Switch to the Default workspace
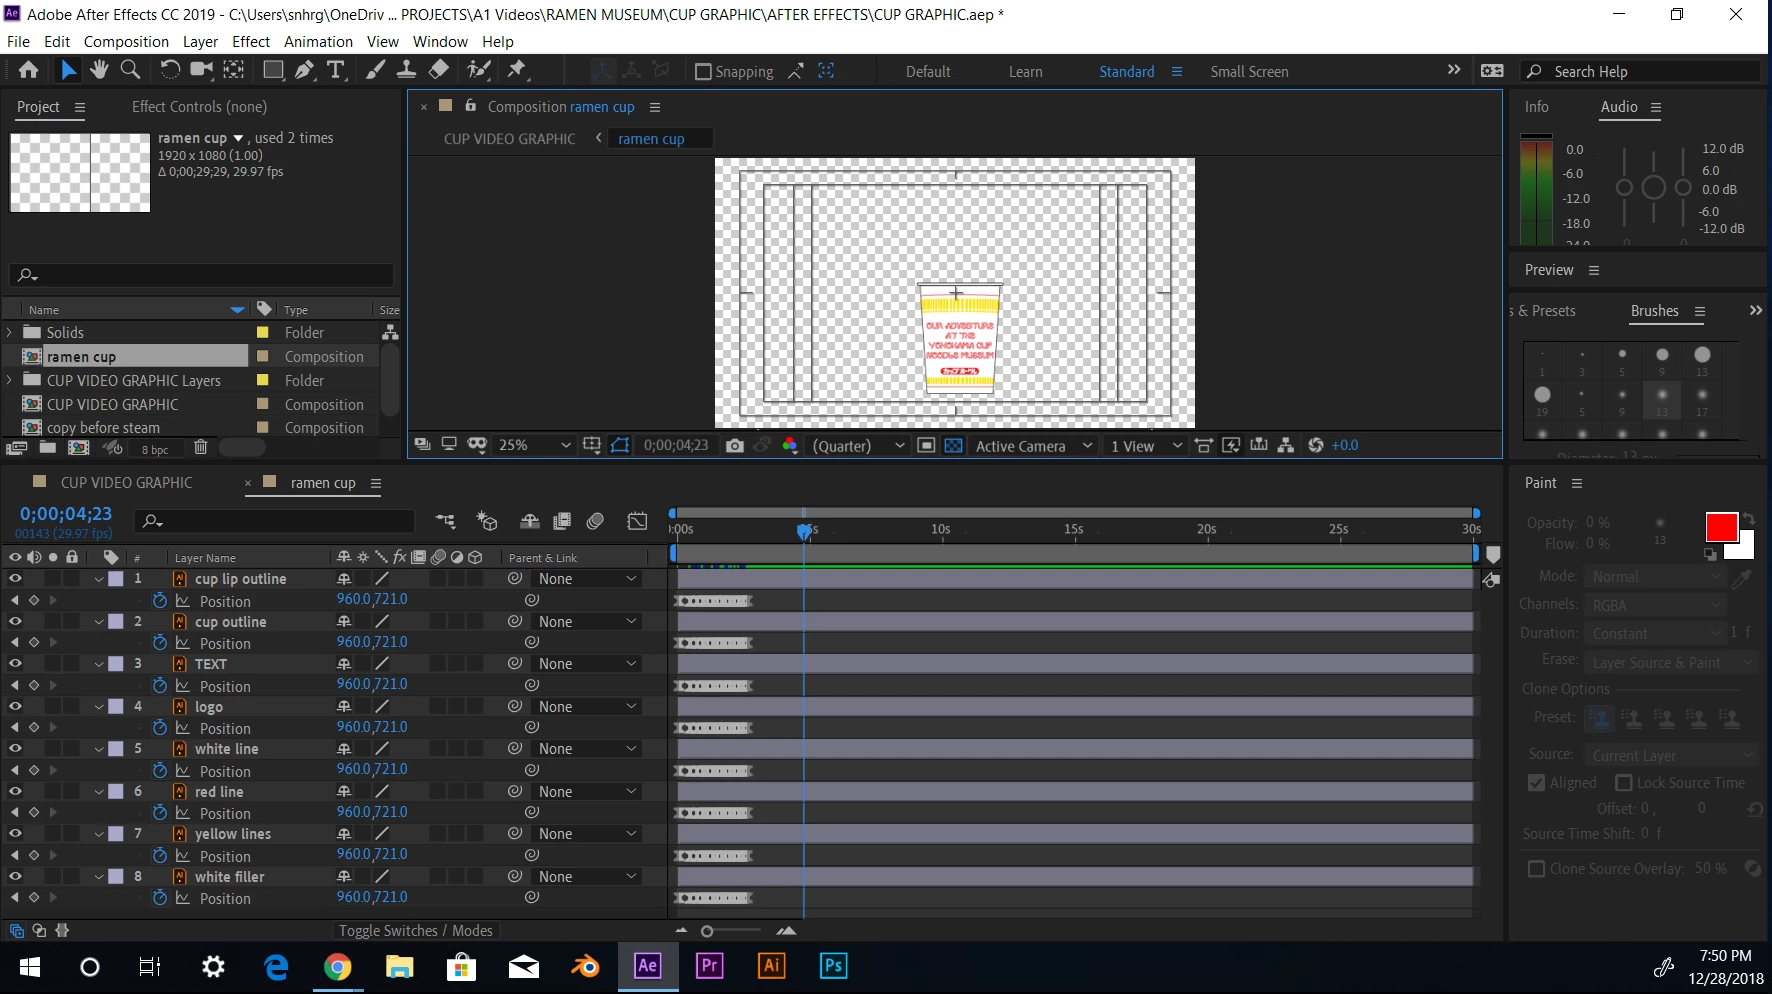 click(x=928, y=72)
